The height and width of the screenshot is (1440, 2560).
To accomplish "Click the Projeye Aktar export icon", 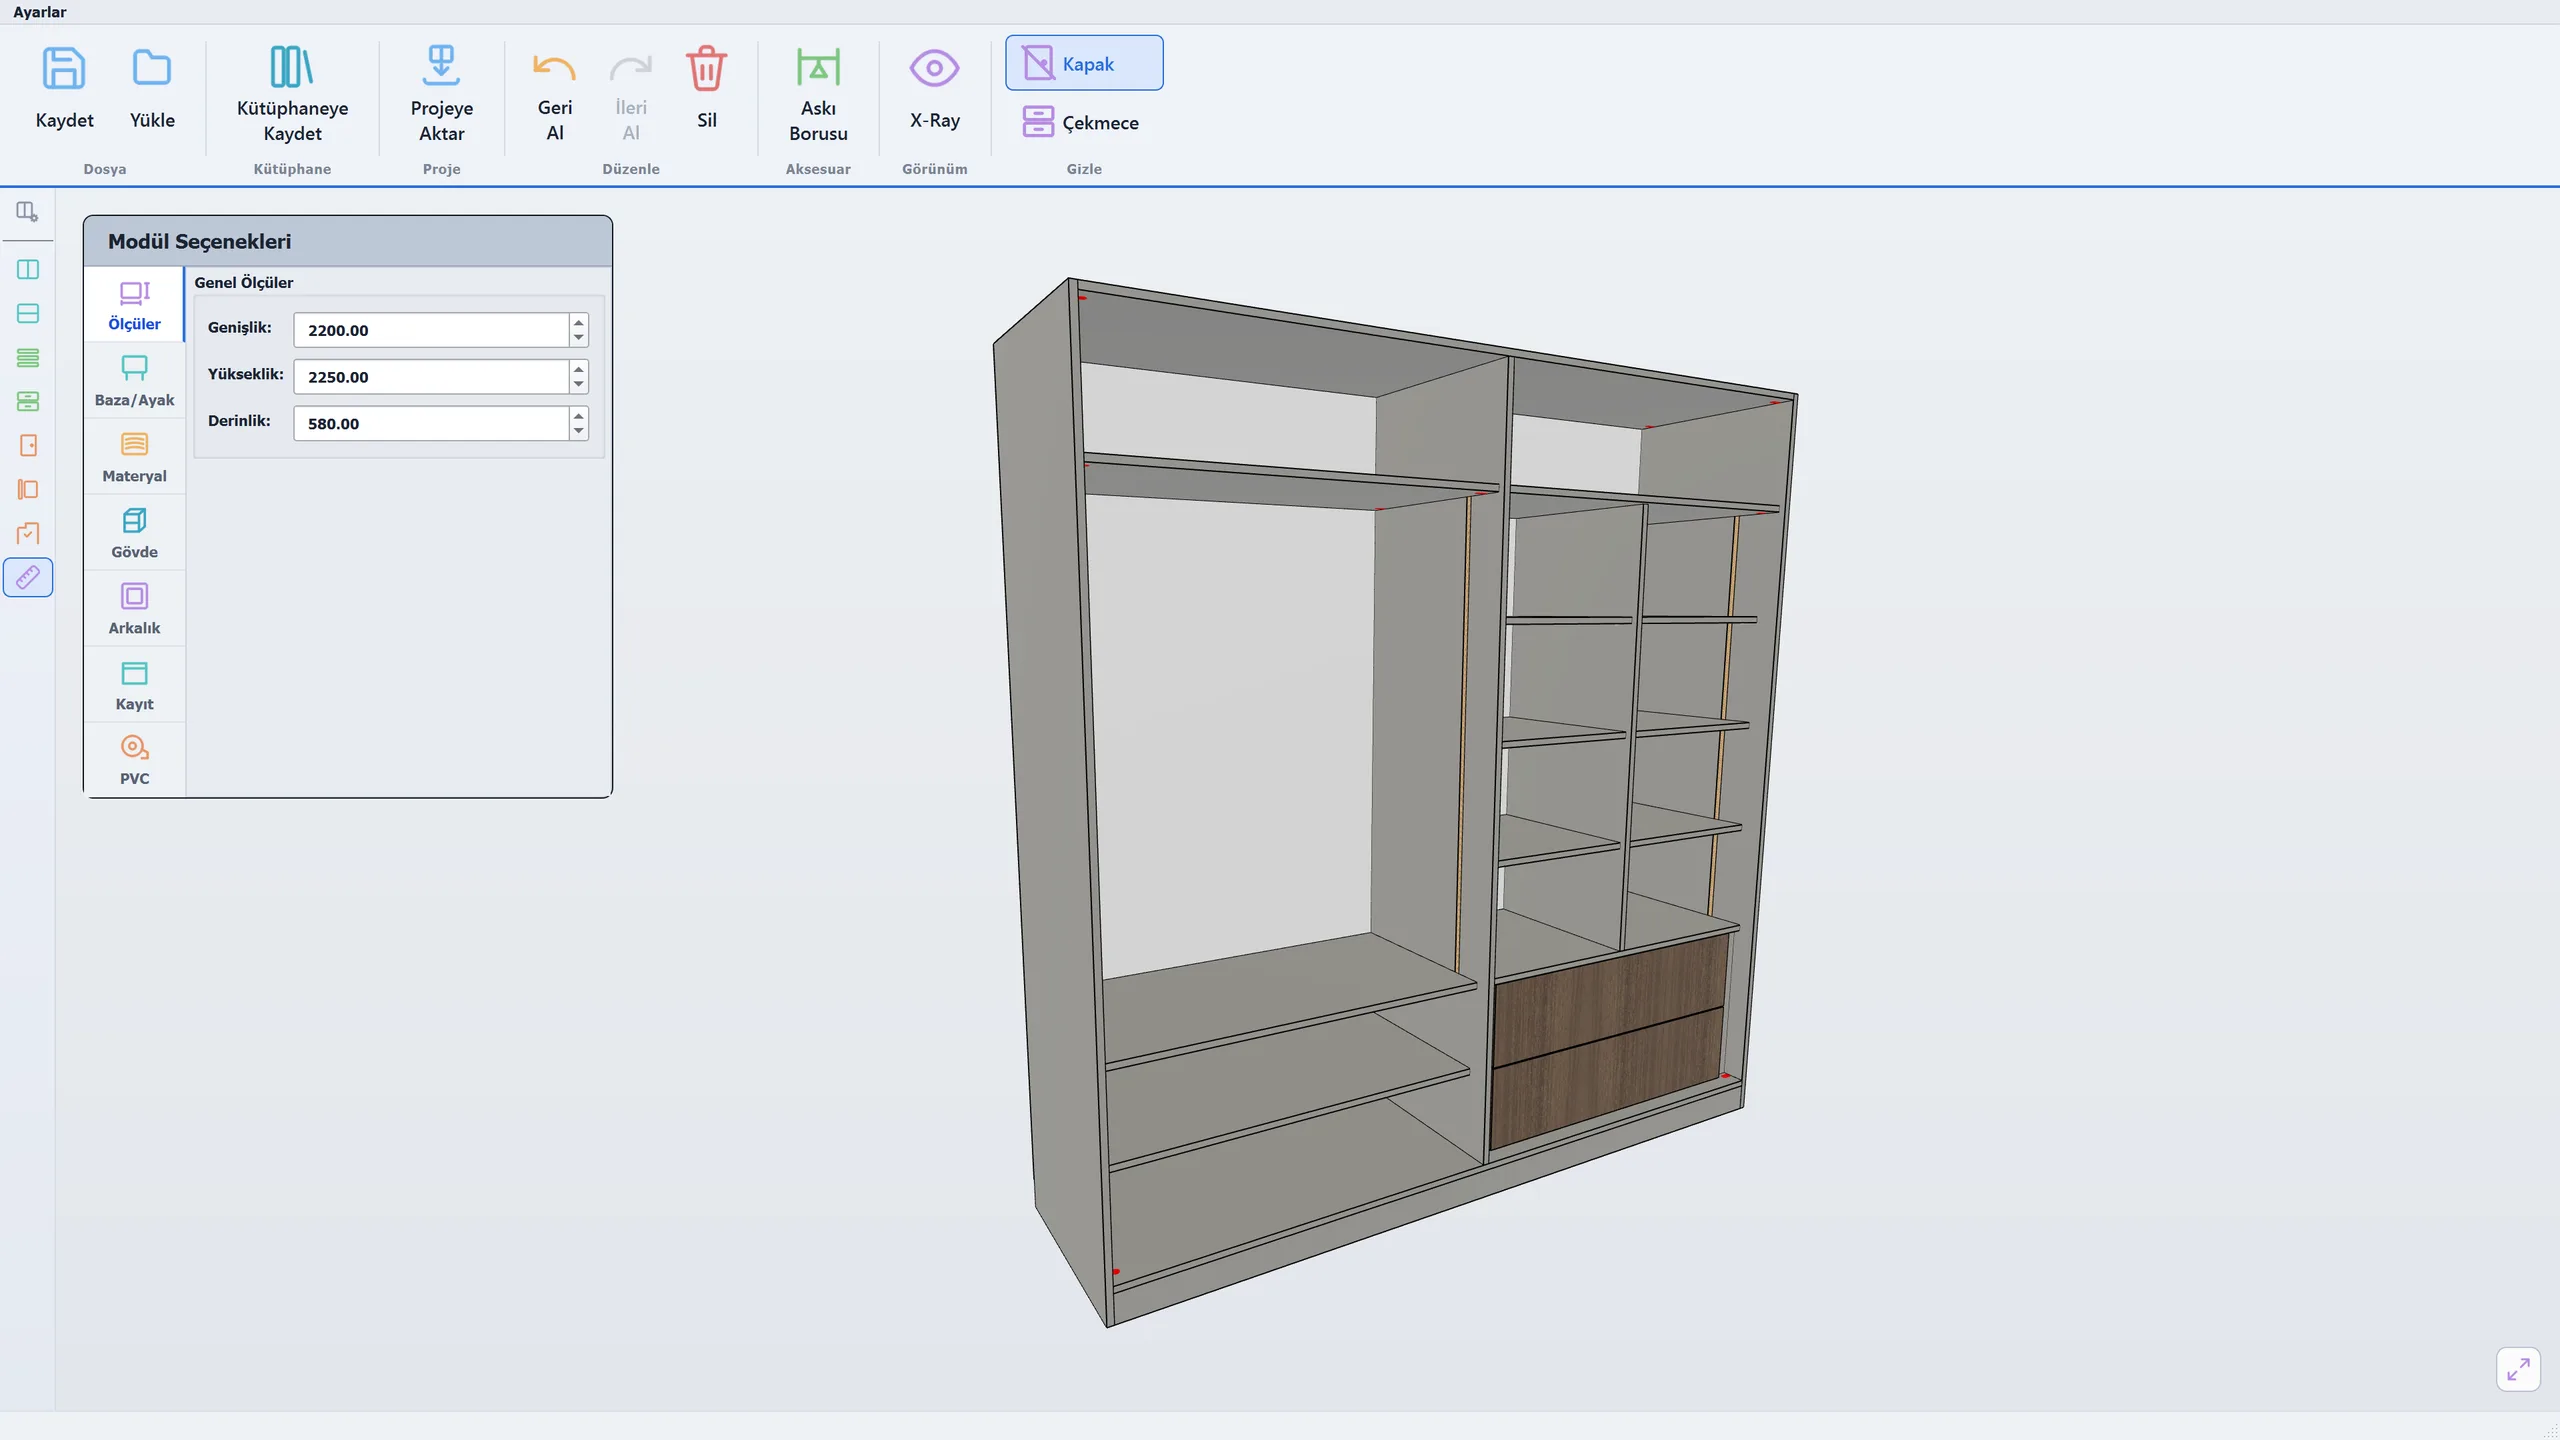I will click(x=441, y=66).
